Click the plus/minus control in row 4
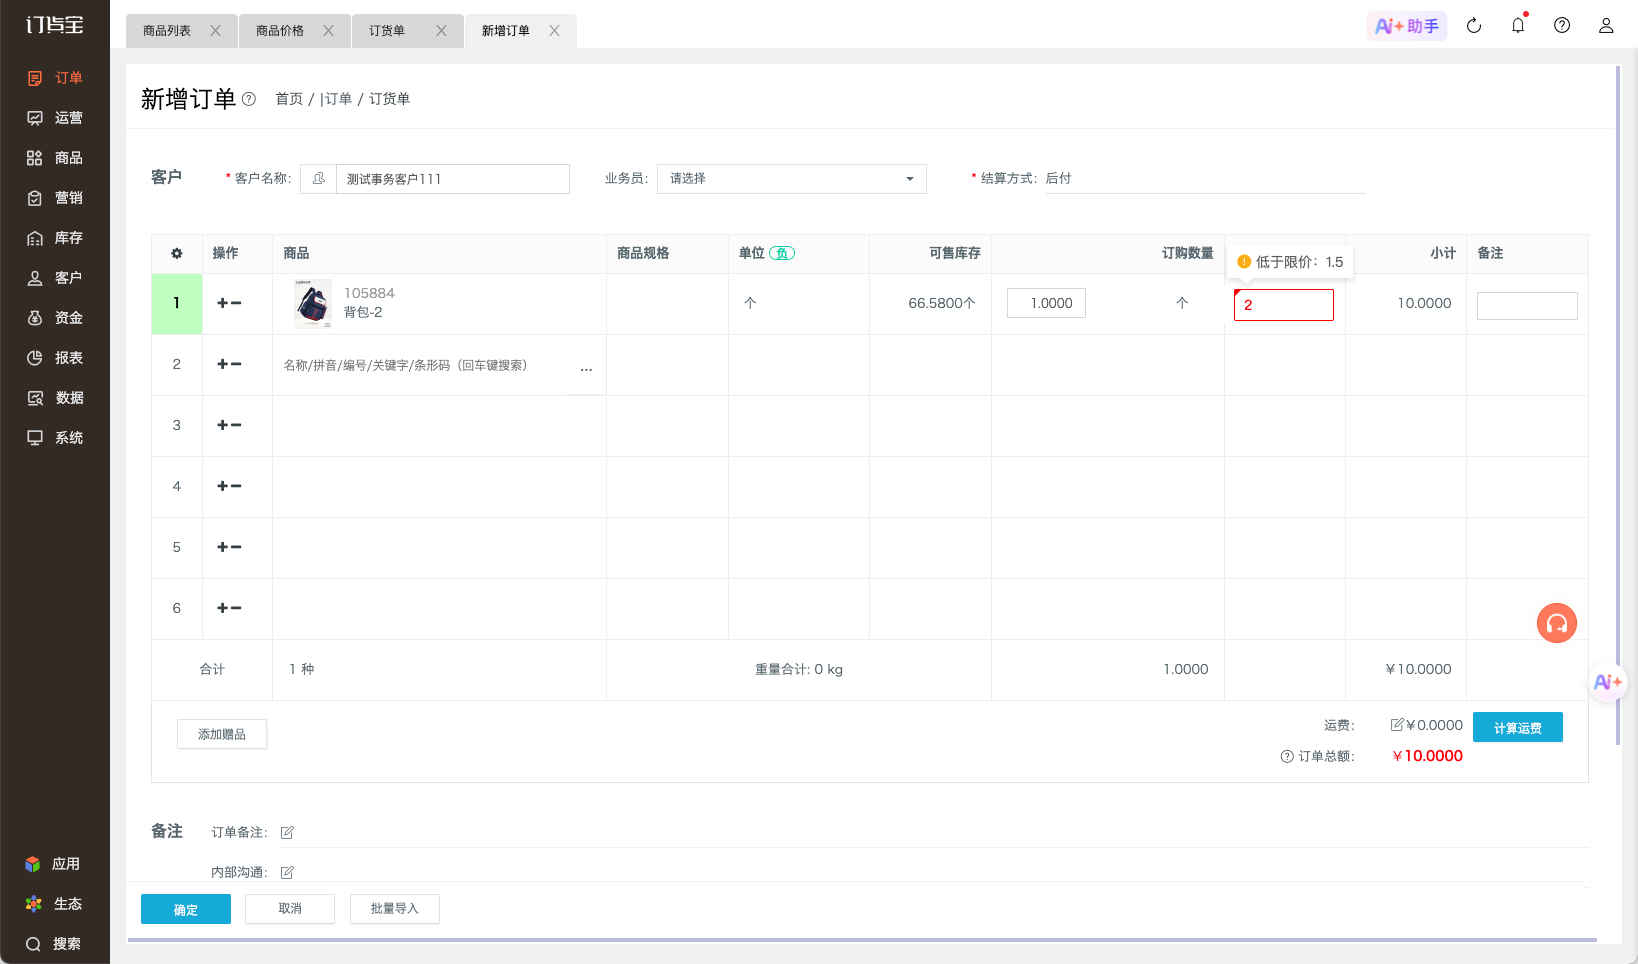The width and height of the screenshot is (1638, 964). coord(229,486)
